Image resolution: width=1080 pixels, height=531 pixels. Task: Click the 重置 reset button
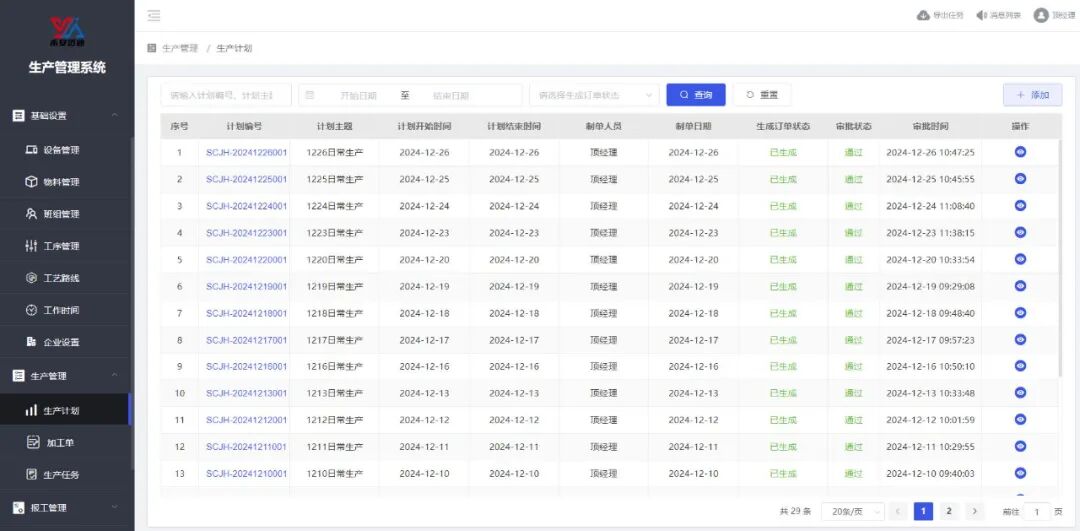[x=762, y=95]
